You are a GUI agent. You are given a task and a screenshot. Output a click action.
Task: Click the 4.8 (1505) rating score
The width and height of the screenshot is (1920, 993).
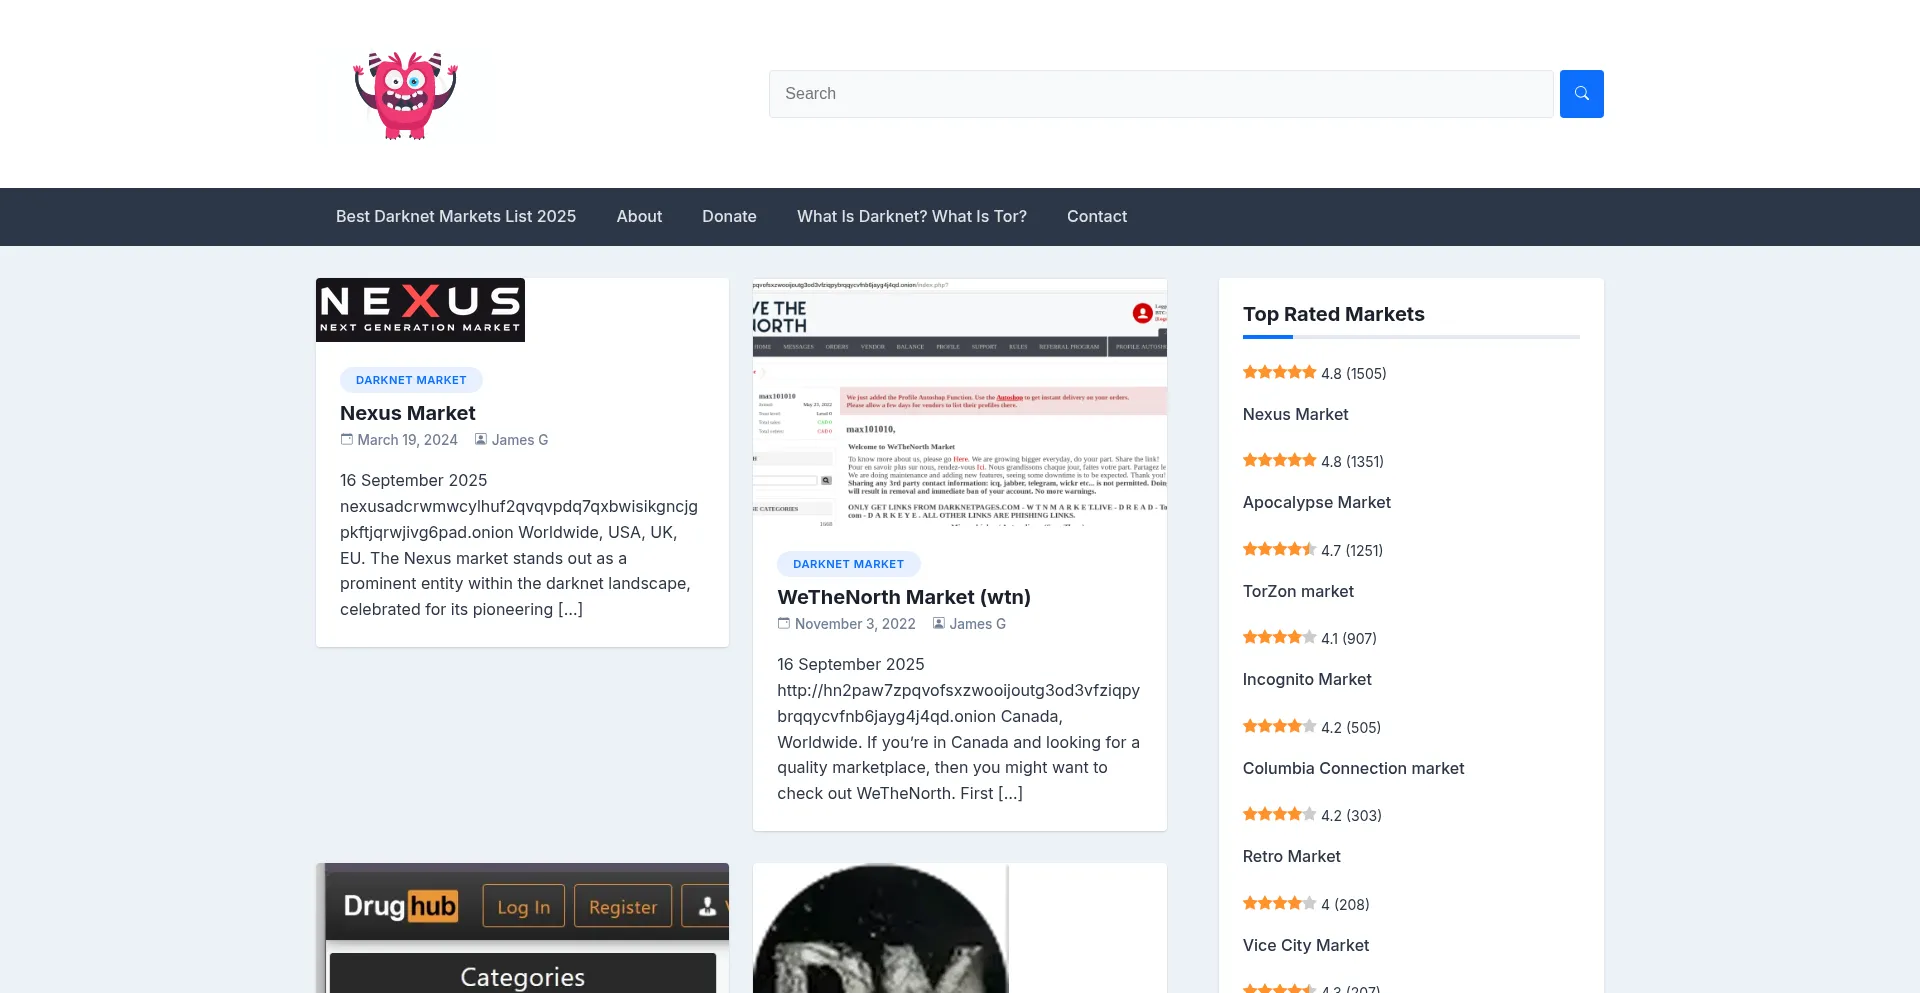(x=1354, y=374)
